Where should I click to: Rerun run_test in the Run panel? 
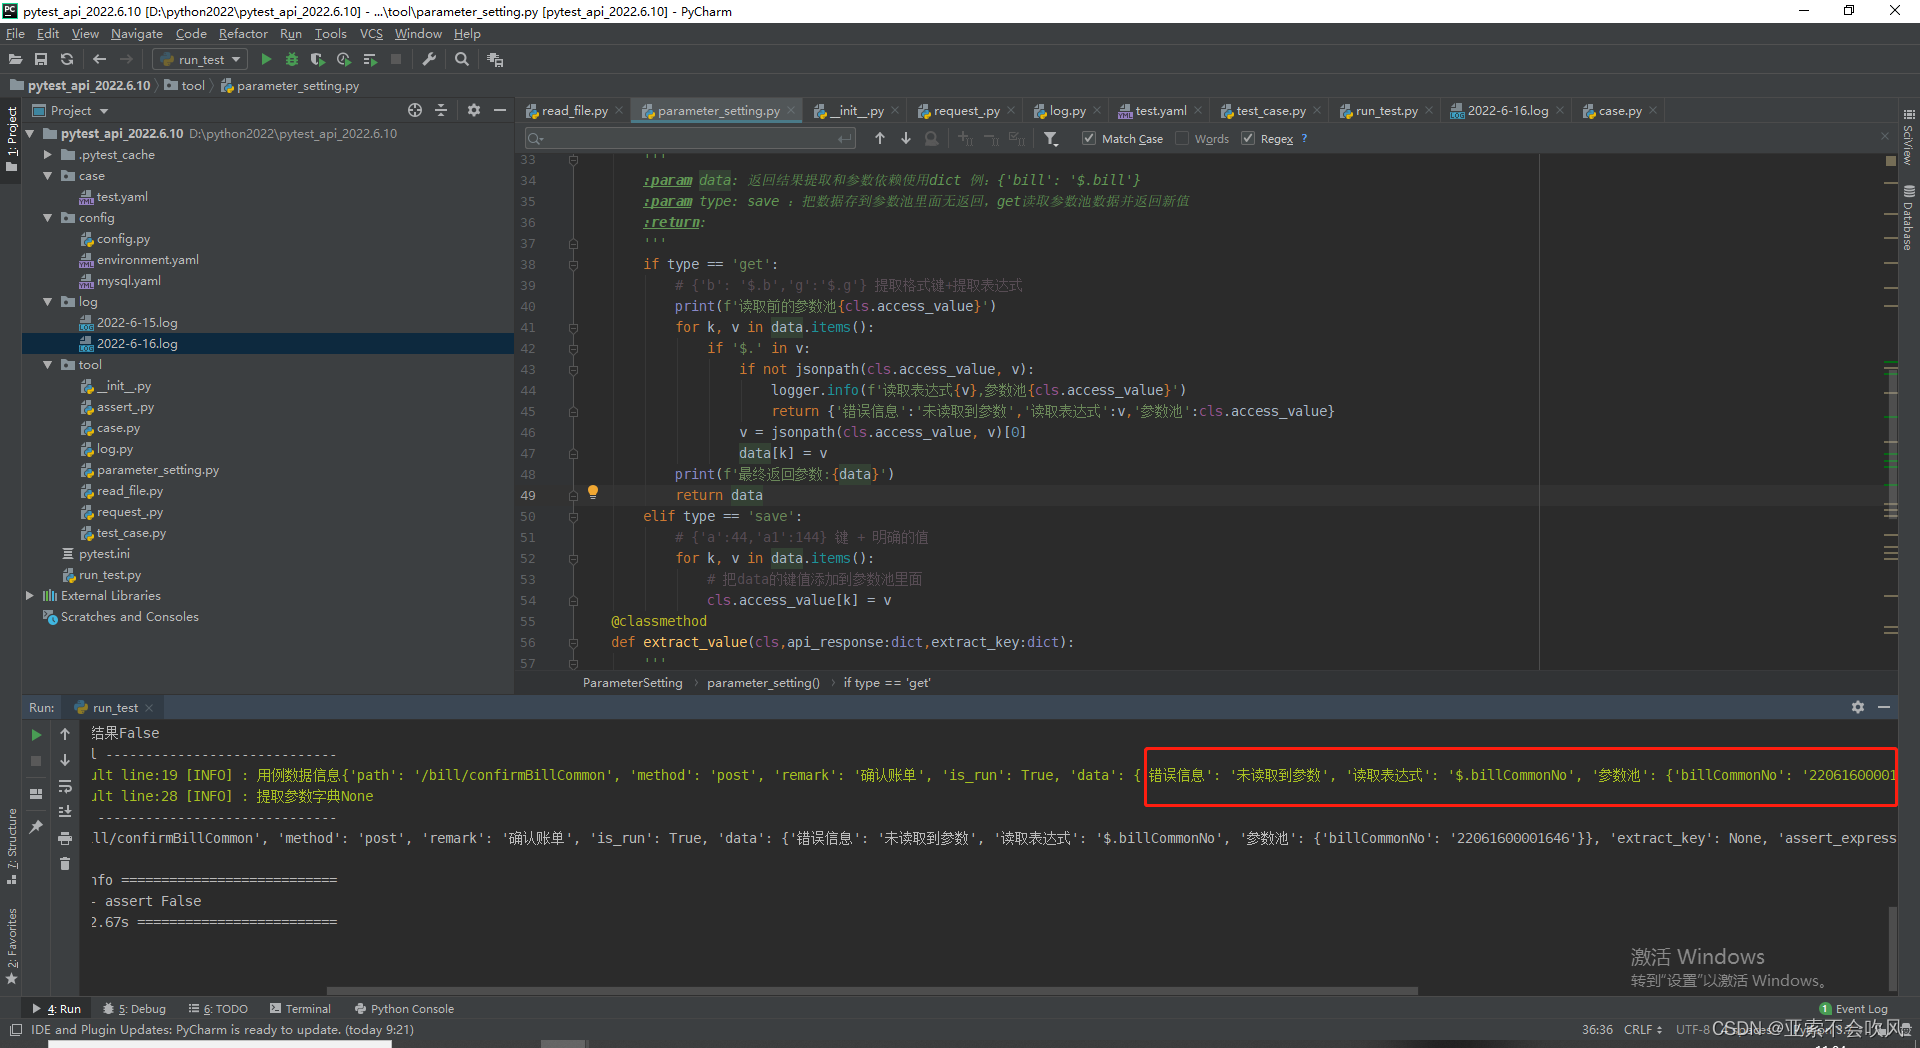(x=36, y=735)
